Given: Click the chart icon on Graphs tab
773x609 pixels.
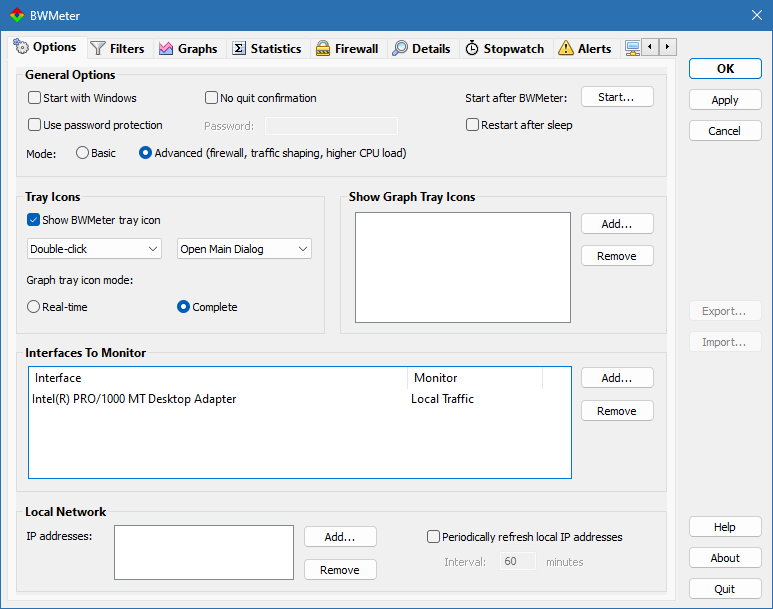Looking at the screenshot, I should tap(166, 48).
